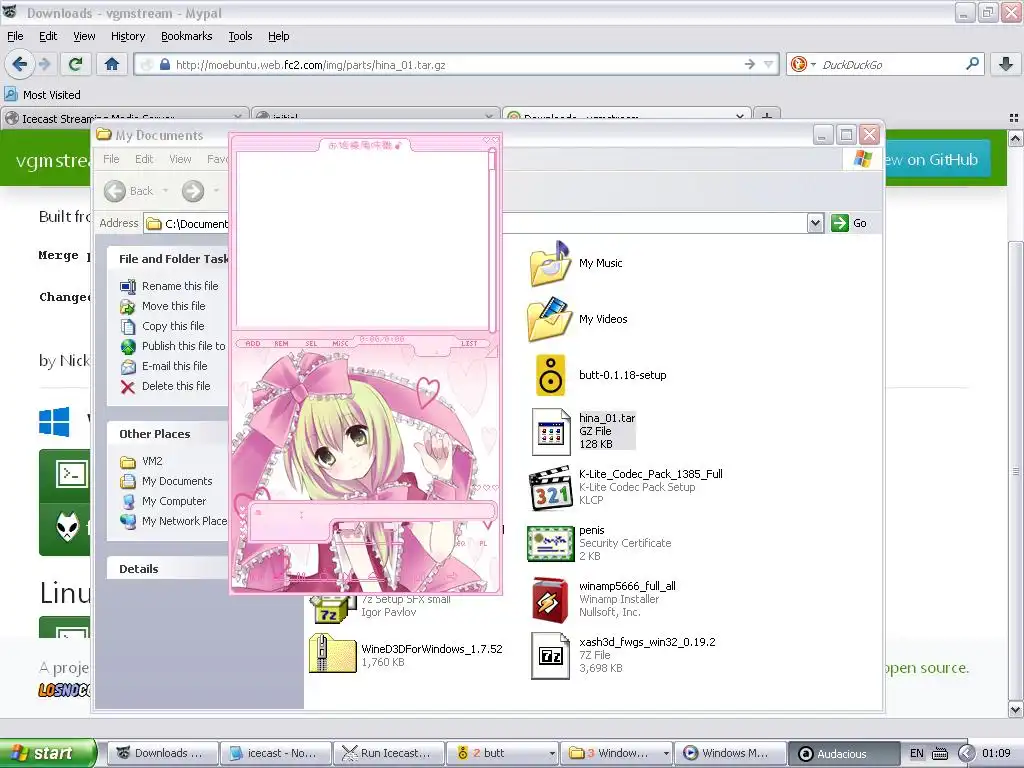The height and width of the screenshot is (768, 1024).
Task: Select the K-Lite Codec Pack icon
Action: coord(550,487)
